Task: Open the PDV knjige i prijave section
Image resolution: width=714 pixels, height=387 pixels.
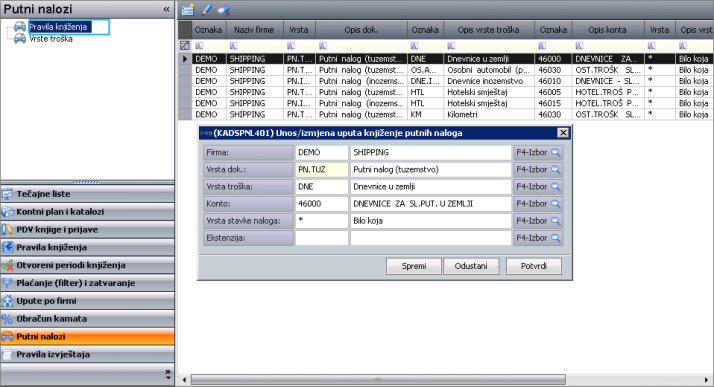Action: click(87, 229)
